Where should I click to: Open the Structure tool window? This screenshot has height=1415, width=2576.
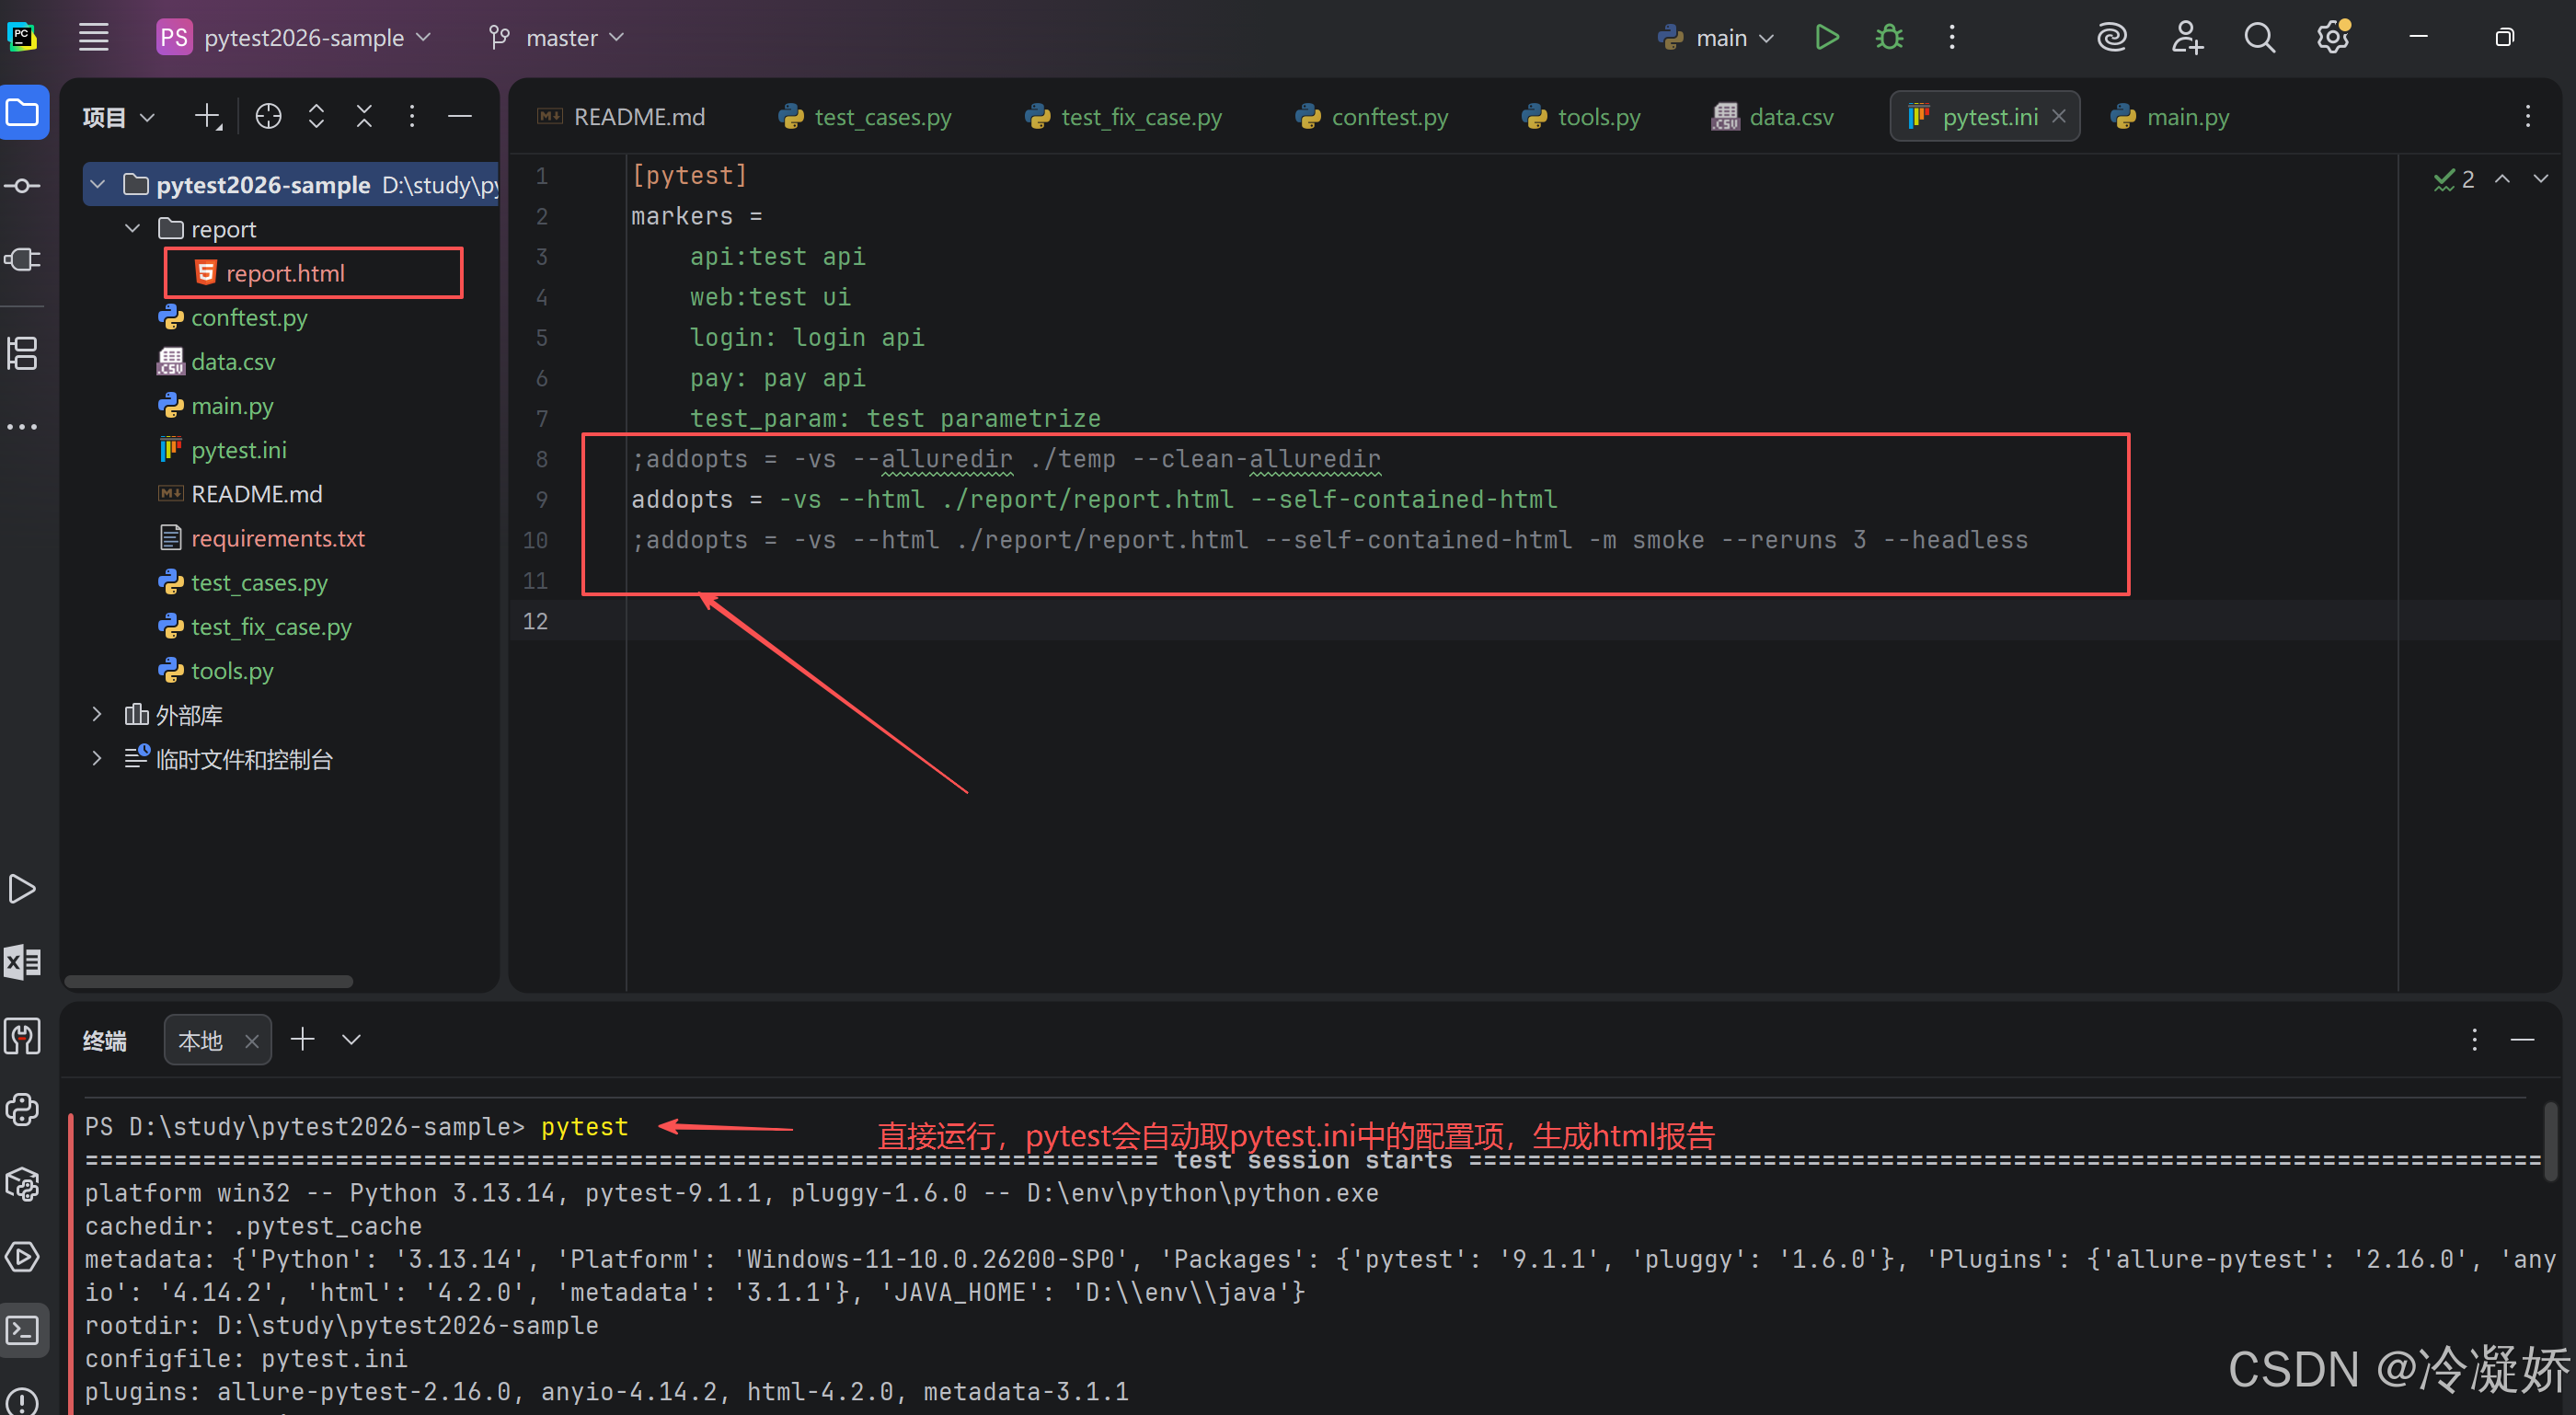(23, 353)
